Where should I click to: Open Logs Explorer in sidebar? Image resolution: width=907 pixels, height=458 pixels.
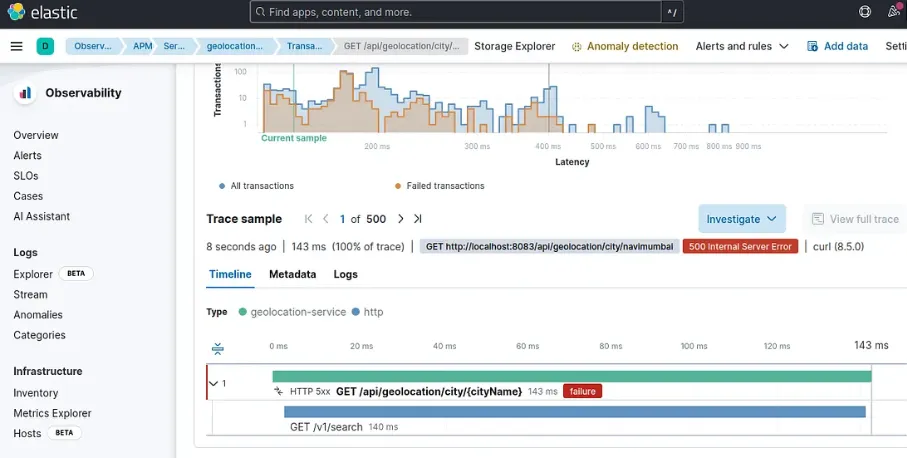(x=33, y=274)
